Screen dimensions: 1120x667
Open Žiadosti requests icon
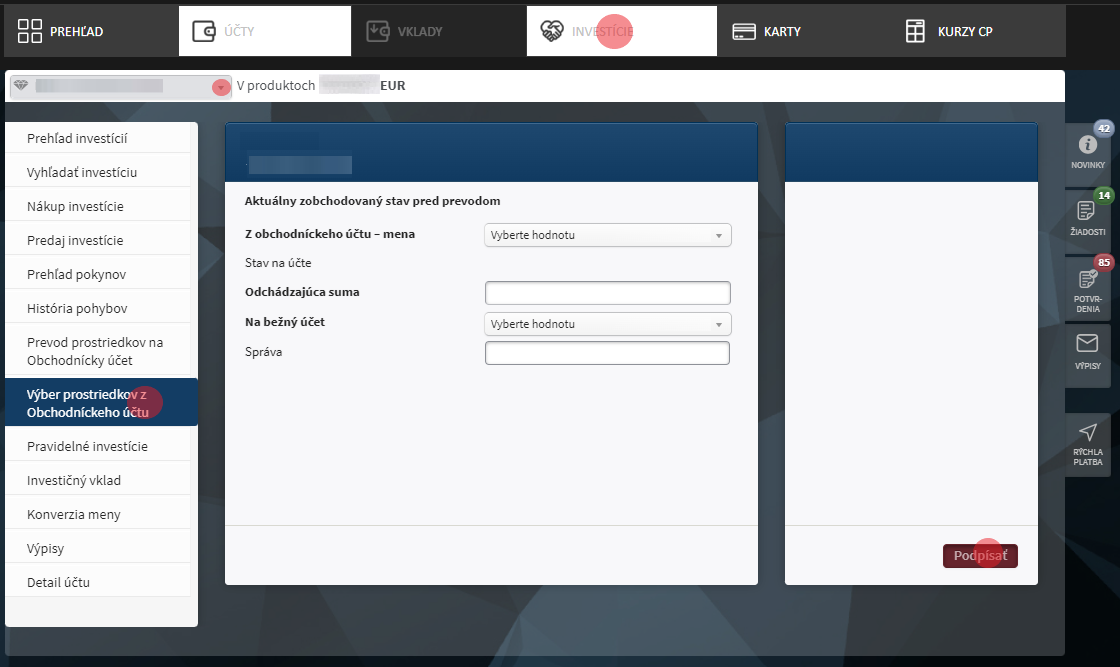pyautogui.click(x=1087, y=210)
